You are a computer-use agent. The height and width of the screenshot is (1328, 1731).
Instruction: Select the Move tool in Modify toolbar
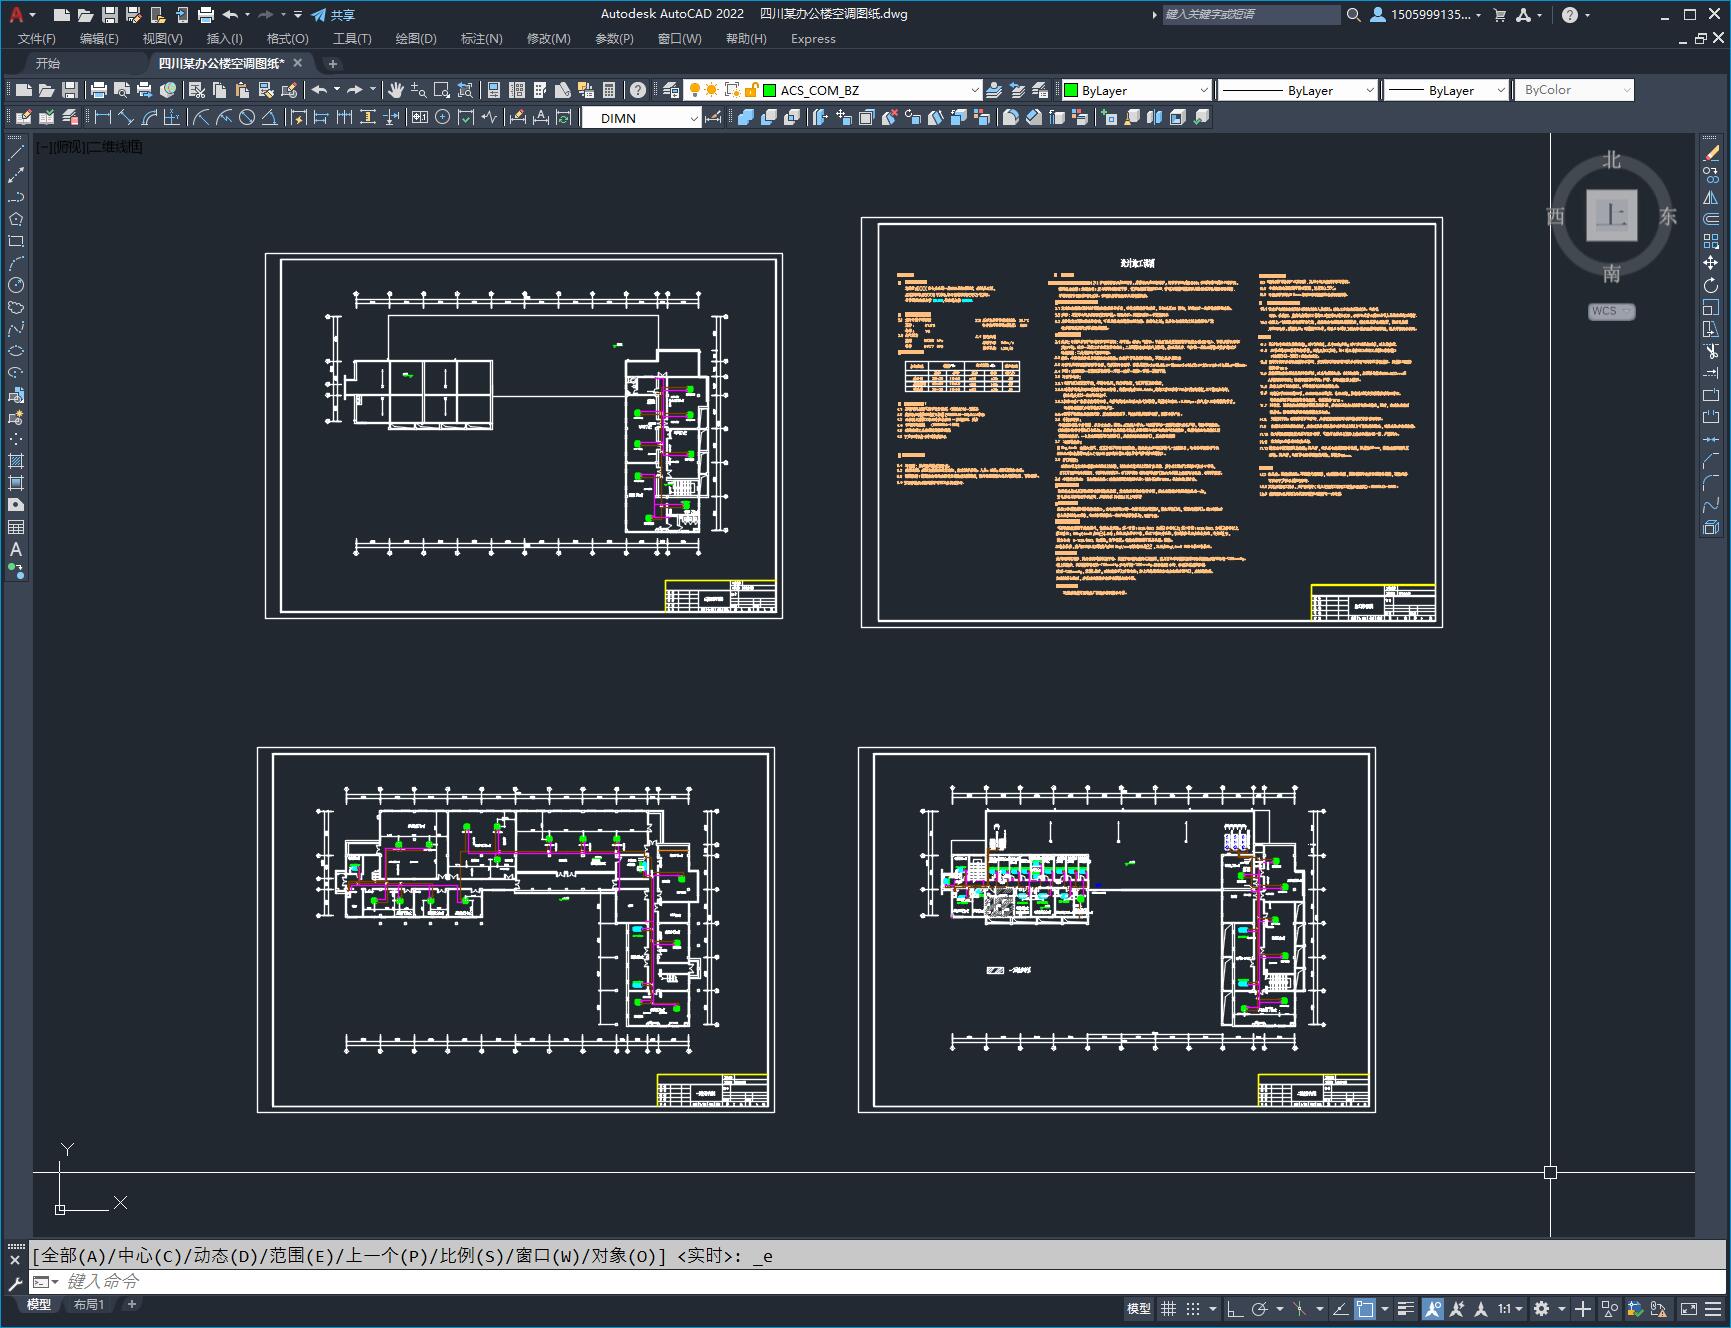click(x=1711, y=263)
